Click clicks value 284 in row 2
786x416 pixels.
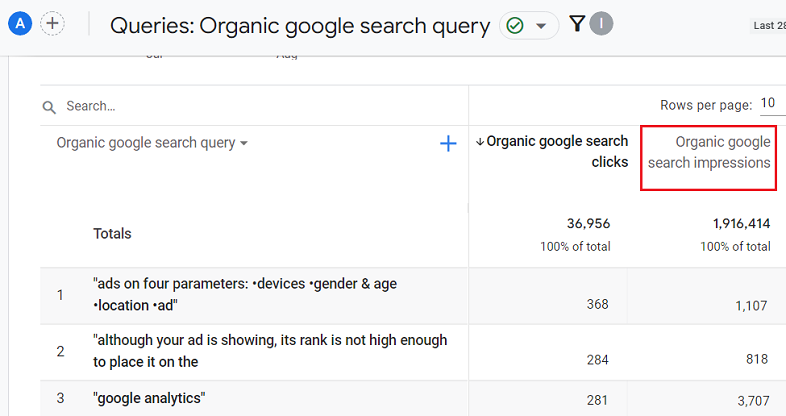598,360
